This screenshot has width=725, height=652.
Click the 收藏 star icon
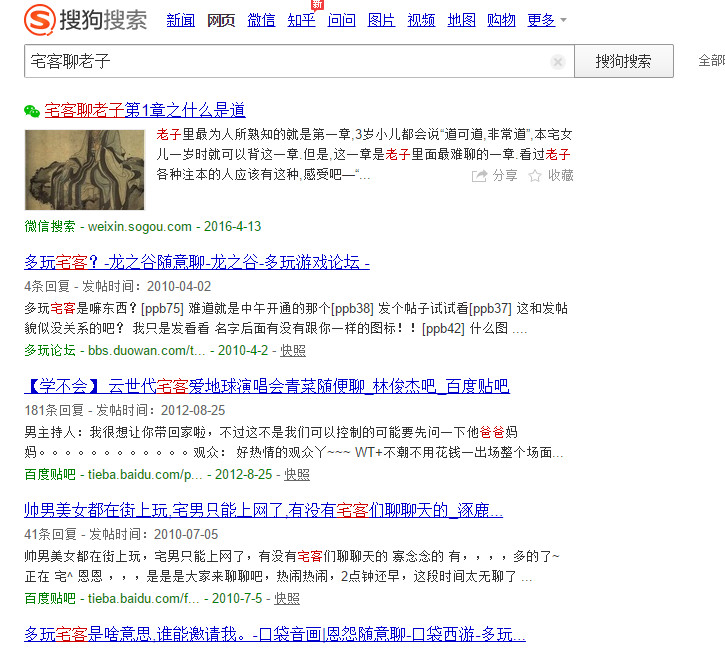tap(535, 176)
